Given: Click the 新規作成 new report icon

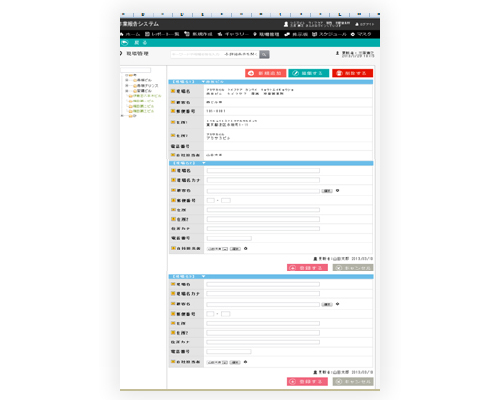Looking at the screenshot, I should [187, 34].
